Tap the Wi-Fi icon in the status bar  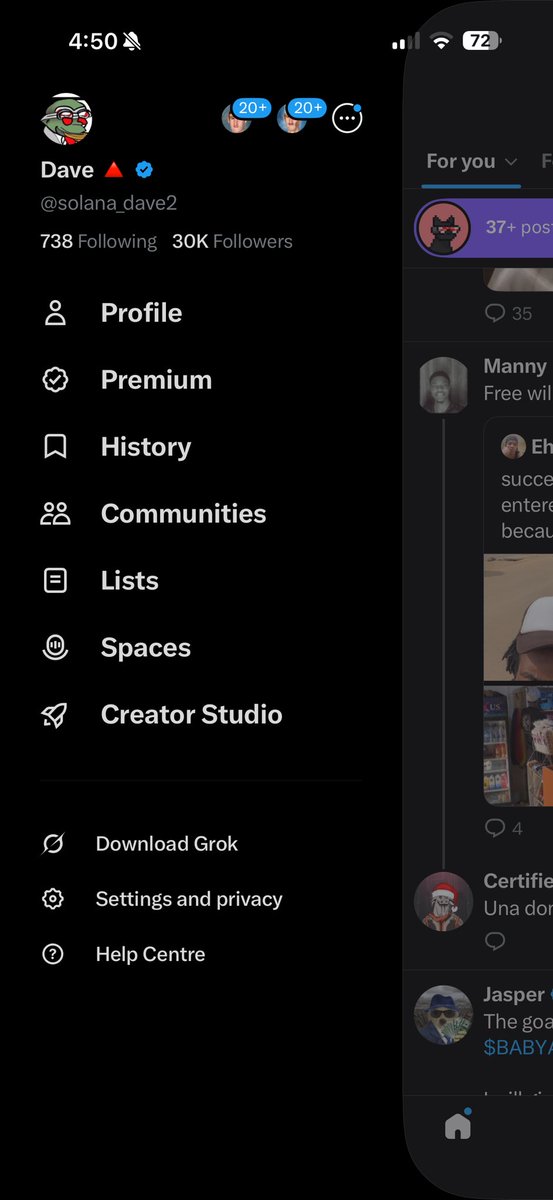(441, 41)
